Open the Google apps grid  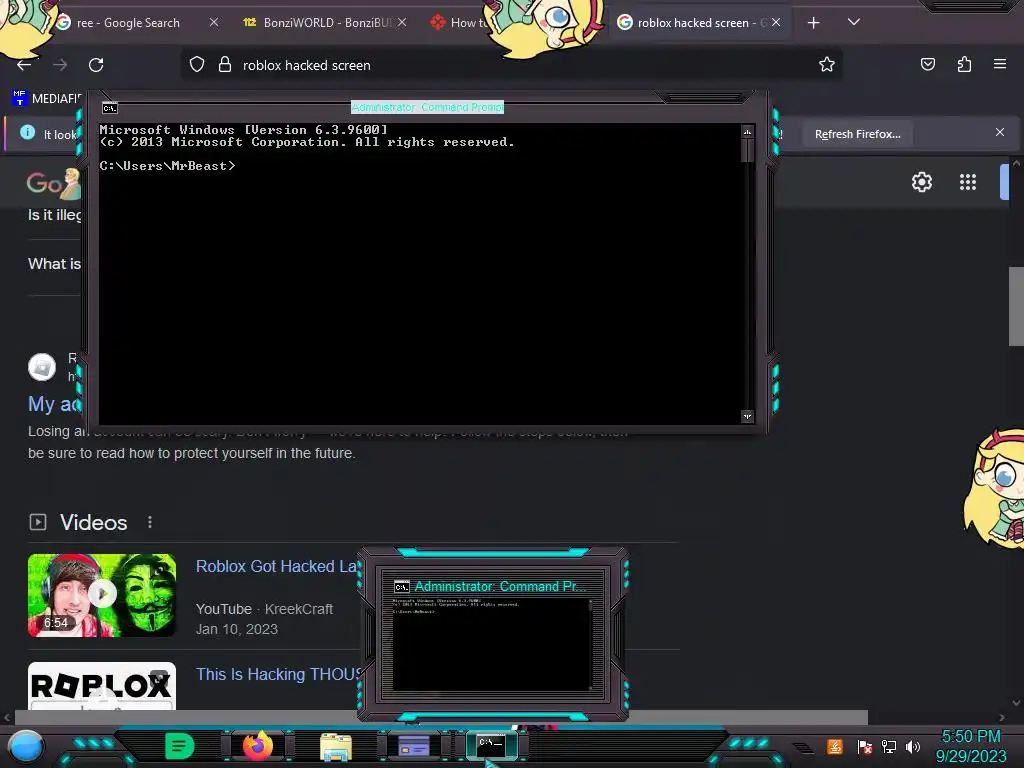(968, 182)
